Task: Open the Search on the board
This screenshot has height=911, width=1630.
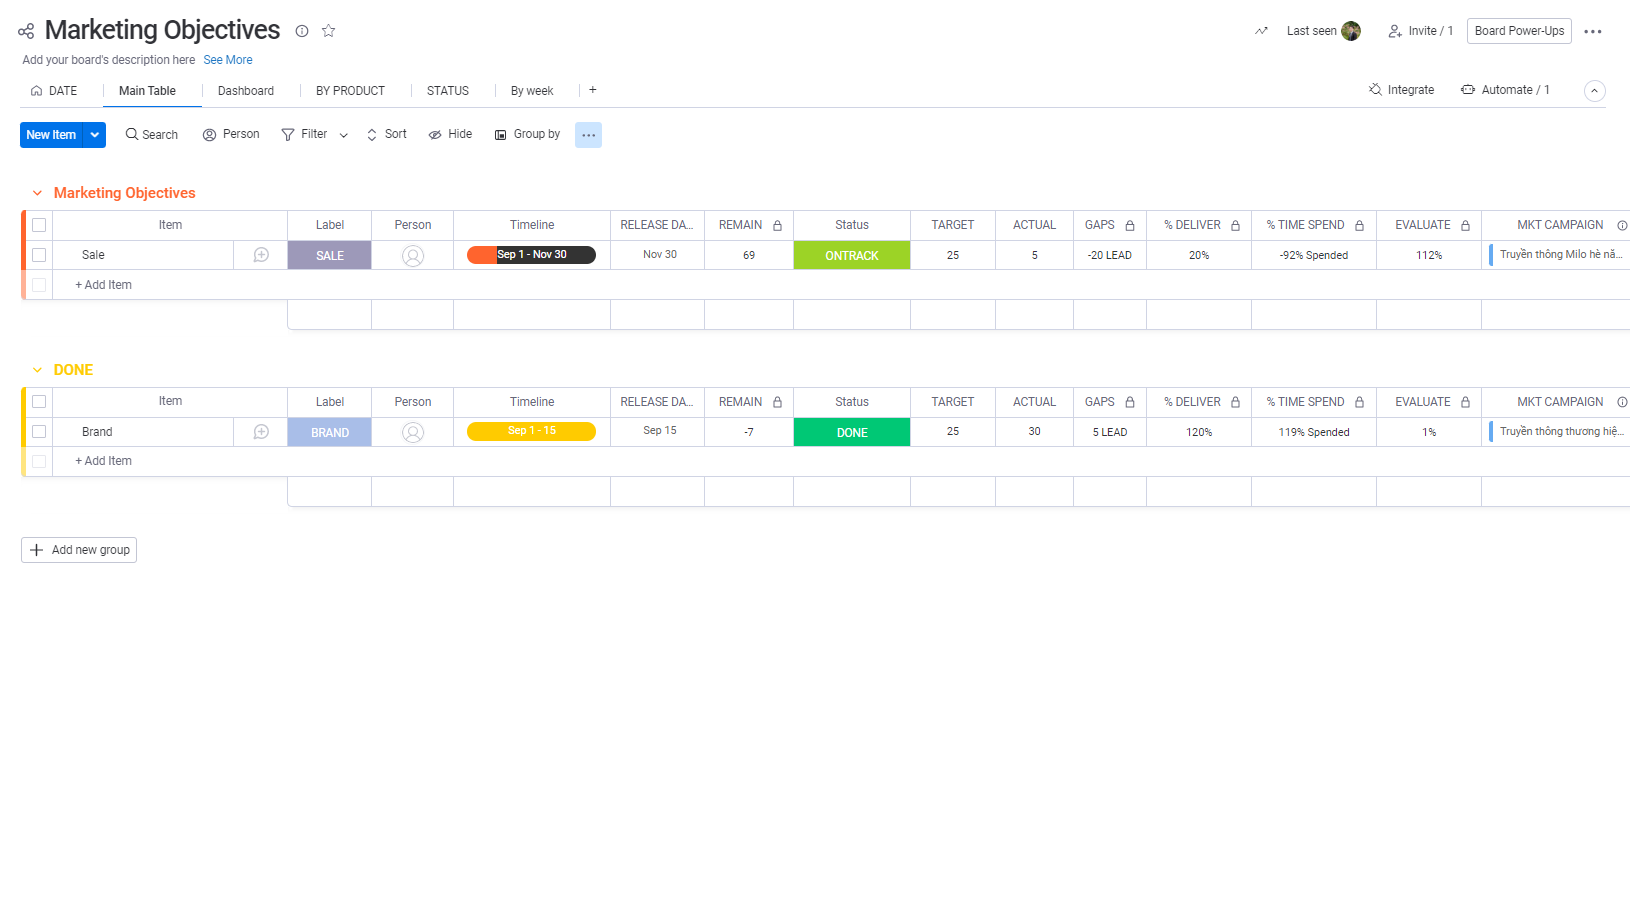Action: click(151, 134)
